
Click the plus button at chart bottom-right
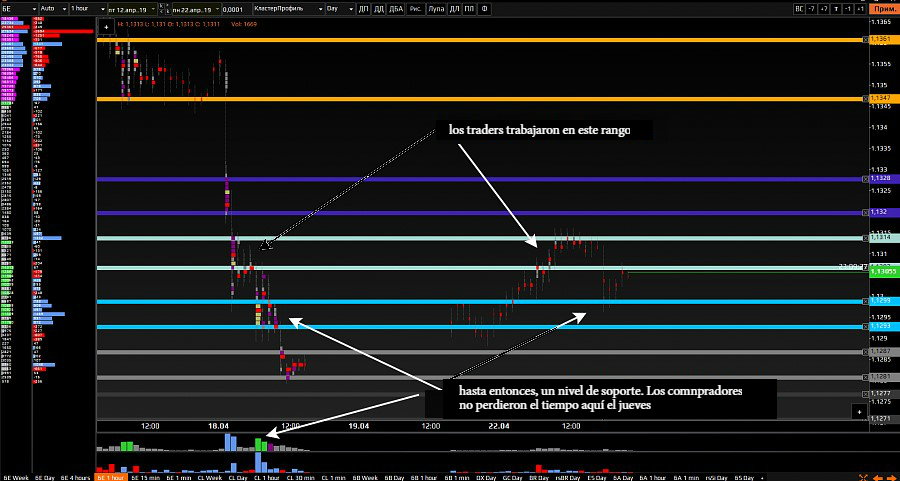tap(858, 411)
